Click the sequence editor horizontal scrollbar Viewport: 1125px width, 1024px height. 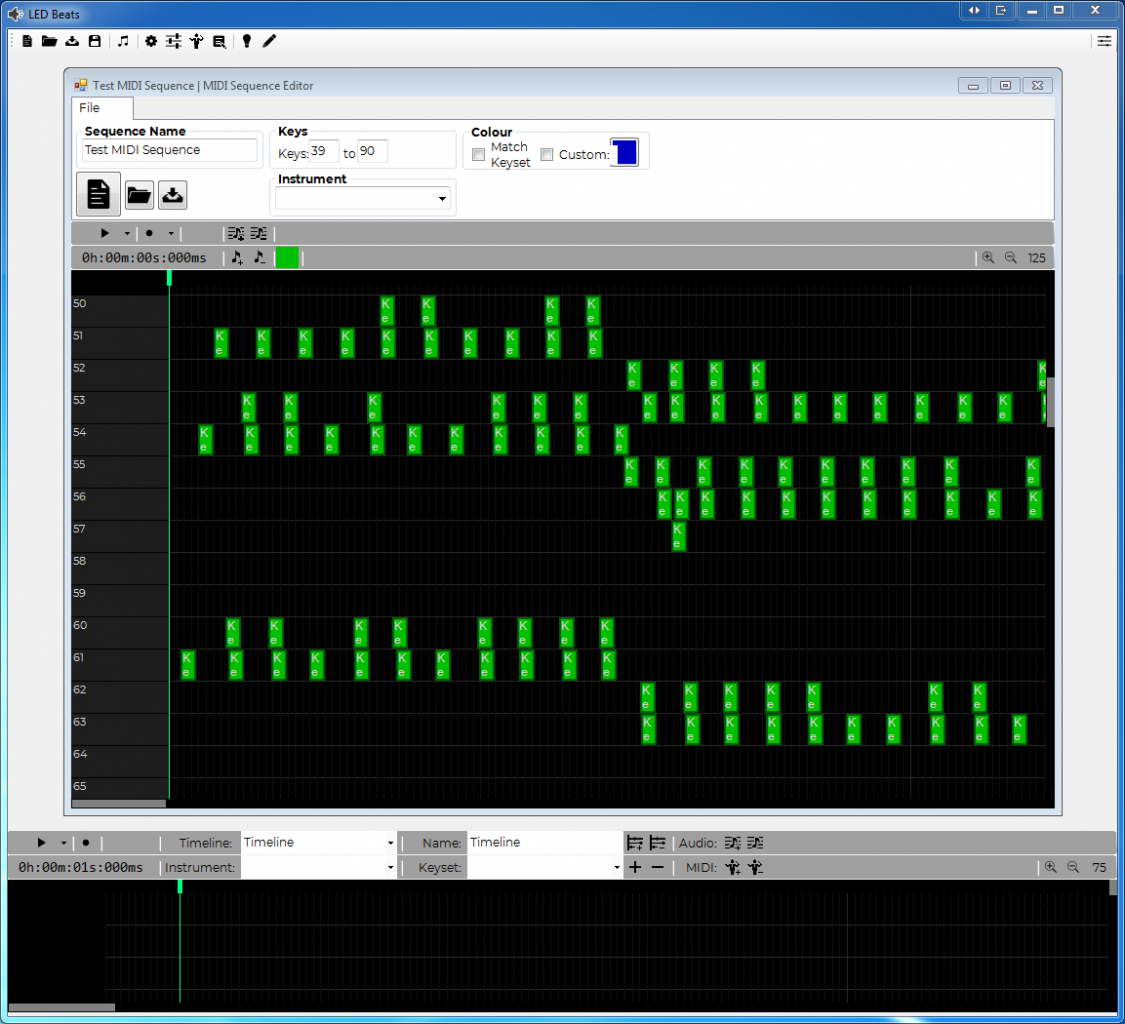click(119, 804)
